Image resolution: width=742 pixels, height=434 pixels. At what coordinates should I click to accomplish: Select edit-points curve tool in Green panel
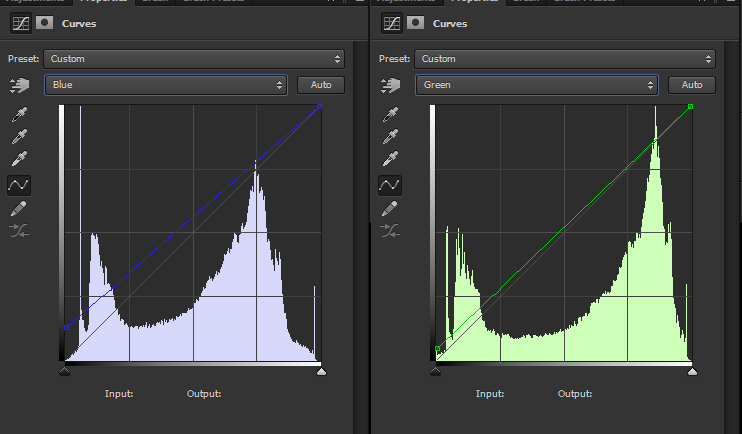tap(390, 185)
